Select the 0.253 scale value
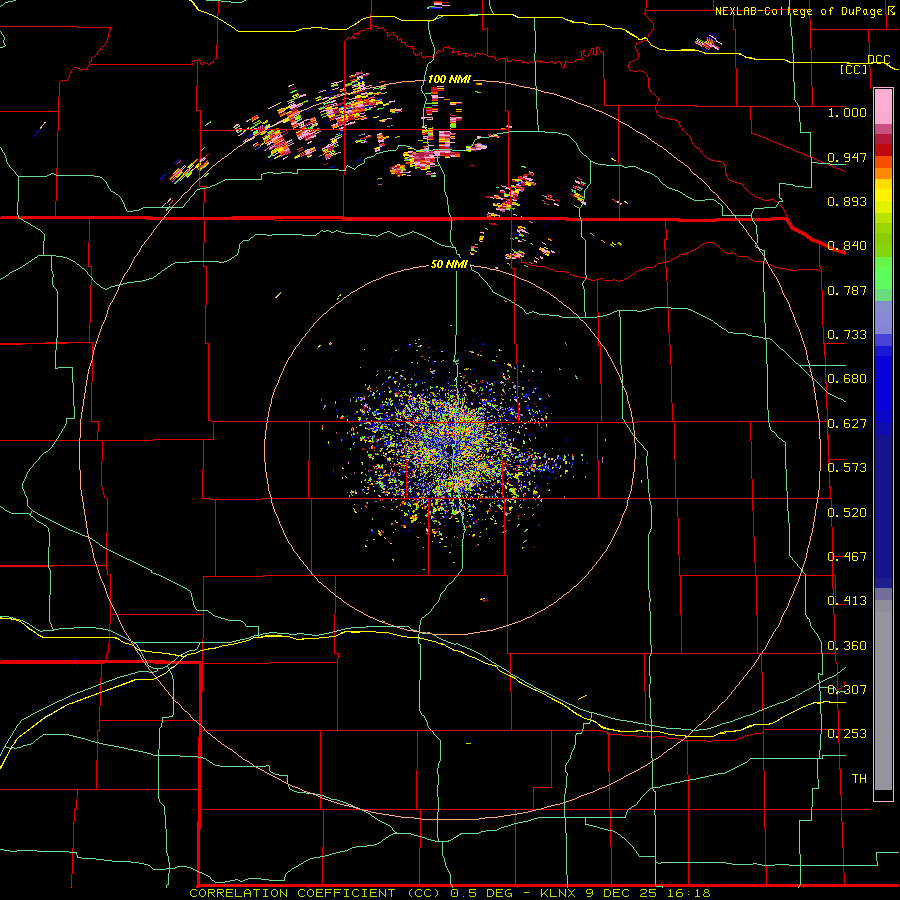The height and width of the screenshot is (900, 900). click(x=847, y=734)
